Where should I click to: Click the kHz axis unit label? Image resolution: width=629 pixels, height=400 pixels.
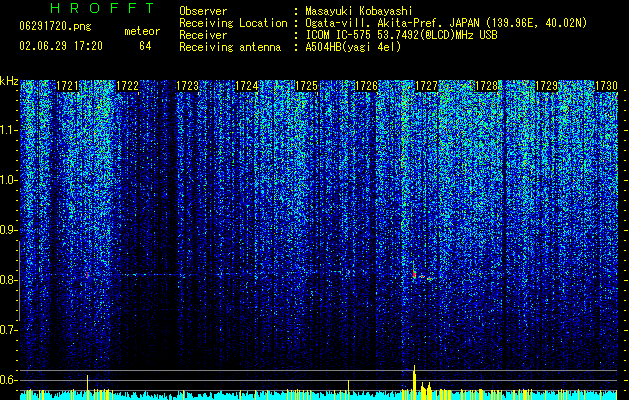[9, 81]
